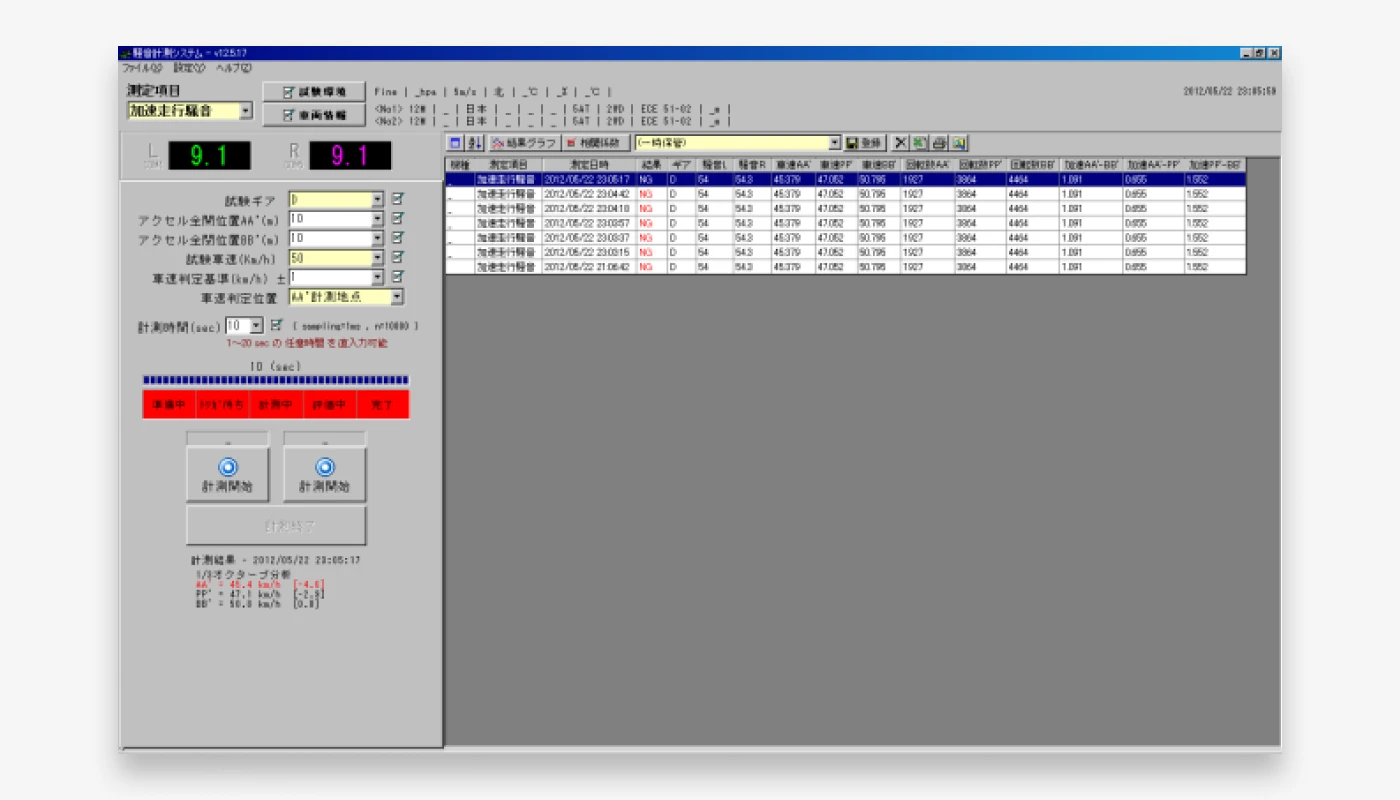Open the 車速判定位置 dropdown arrow
This screenshot has width=1400, height=800.
click(x=397, y=297)
